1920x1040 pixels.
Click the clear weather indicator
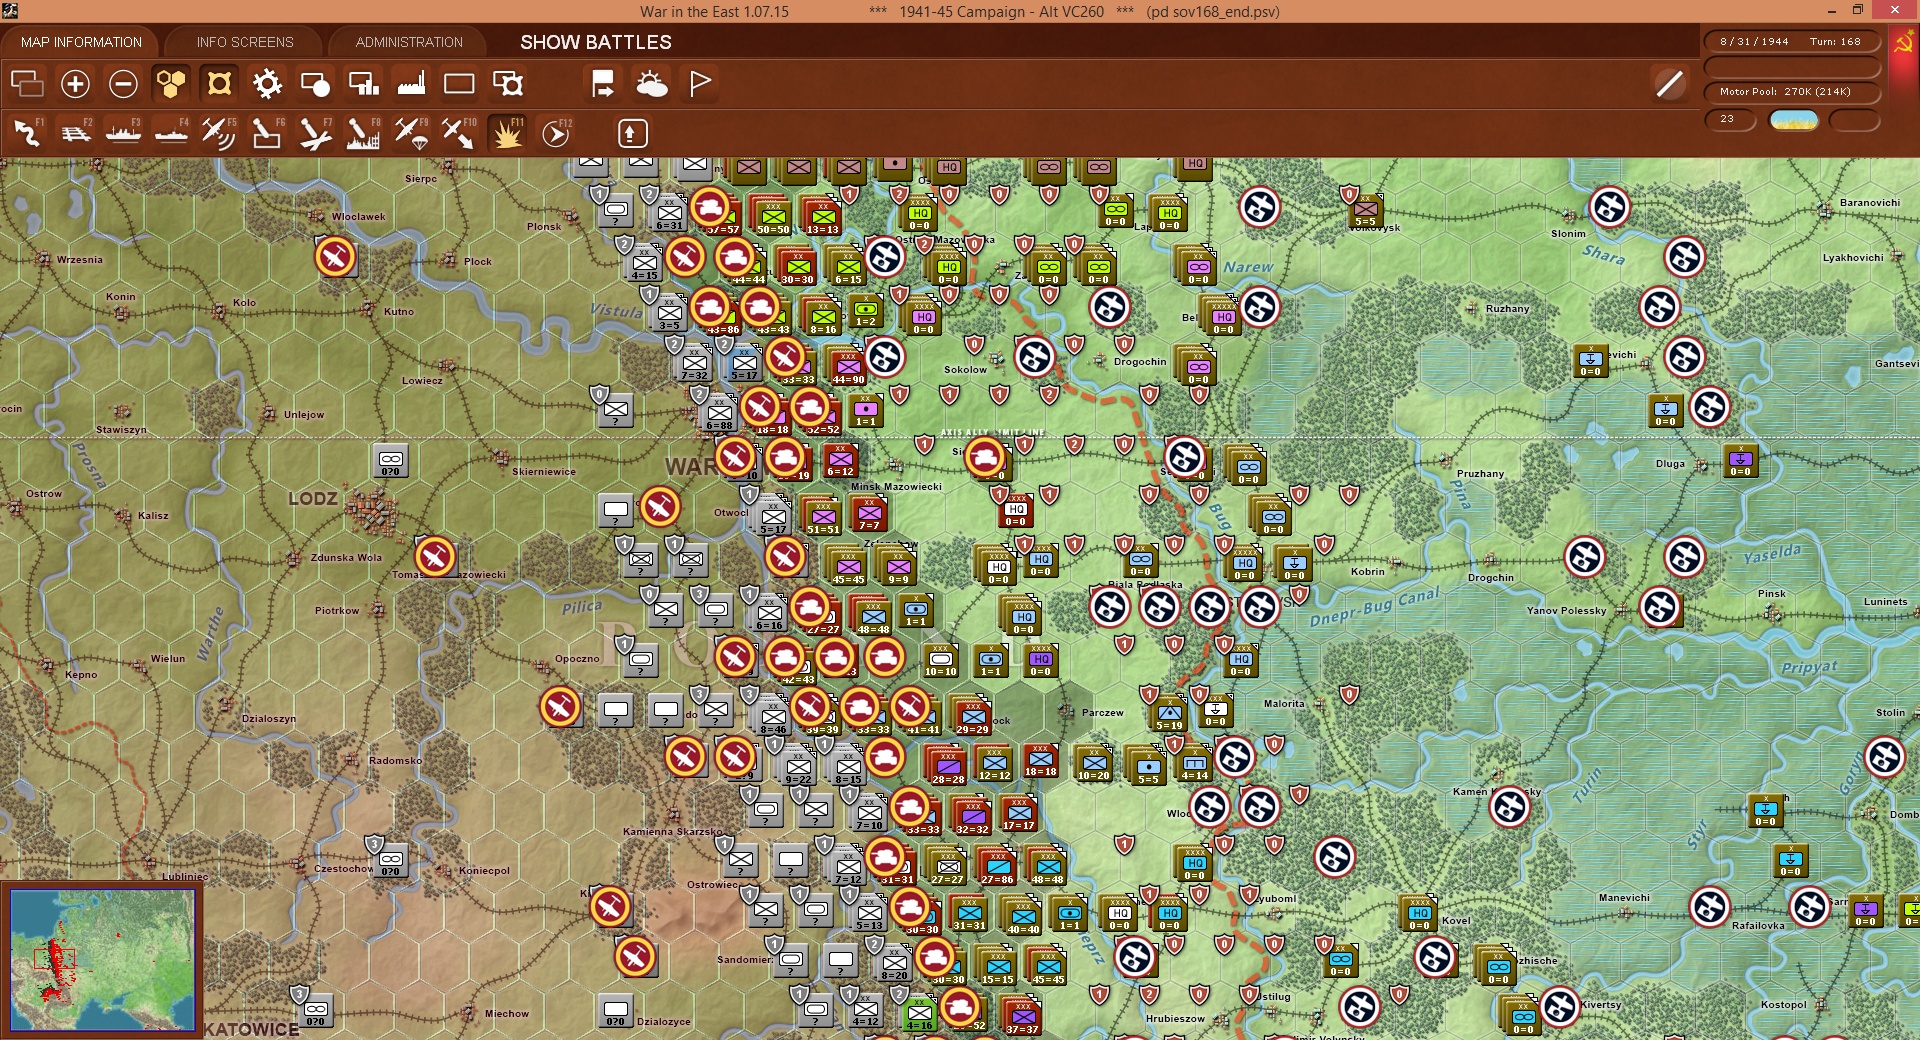[x=1794, y=120]
